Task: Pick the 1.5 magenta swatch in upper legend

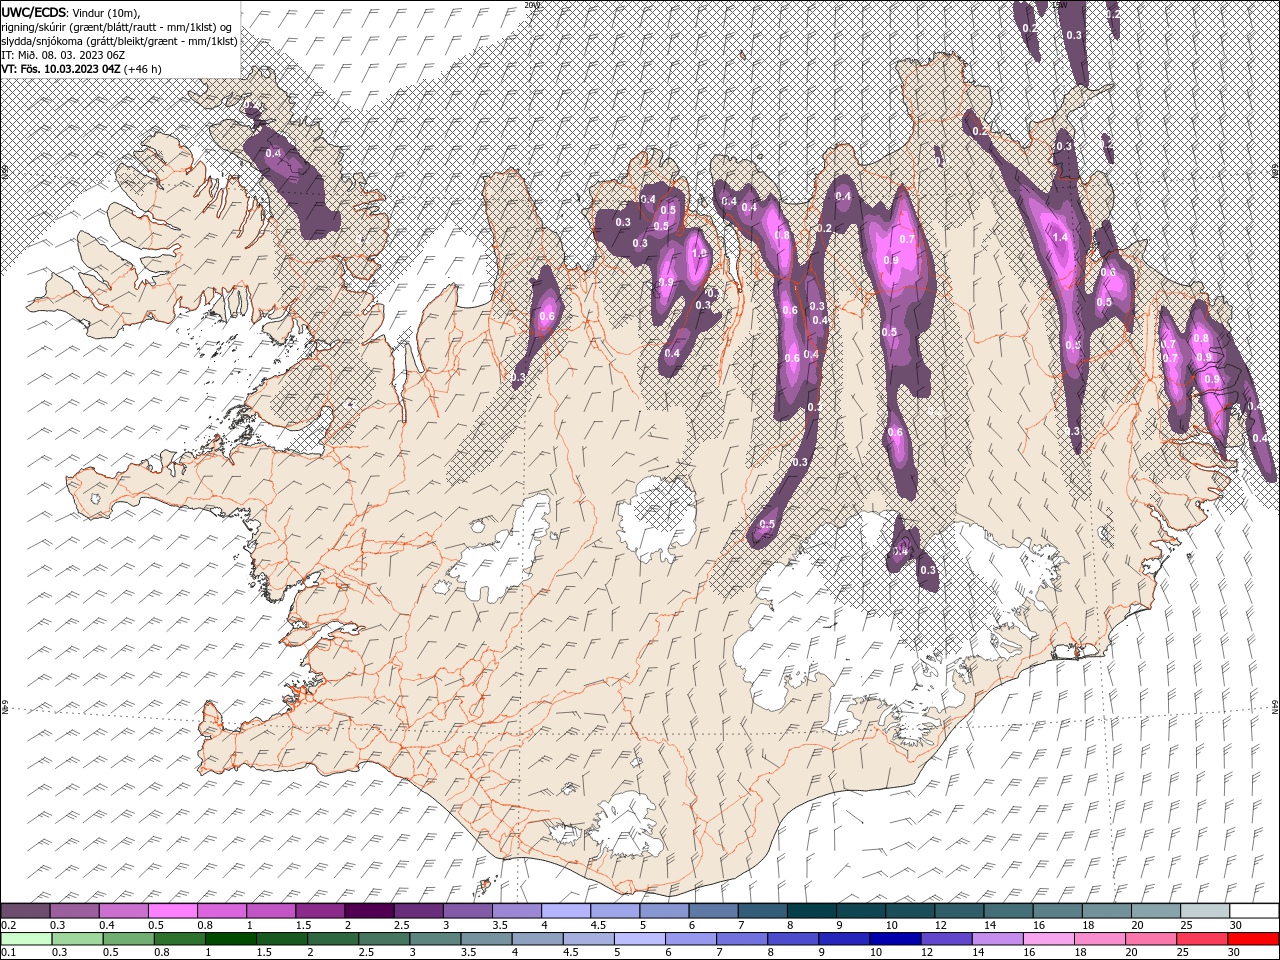Action: [x=320, y=911]
